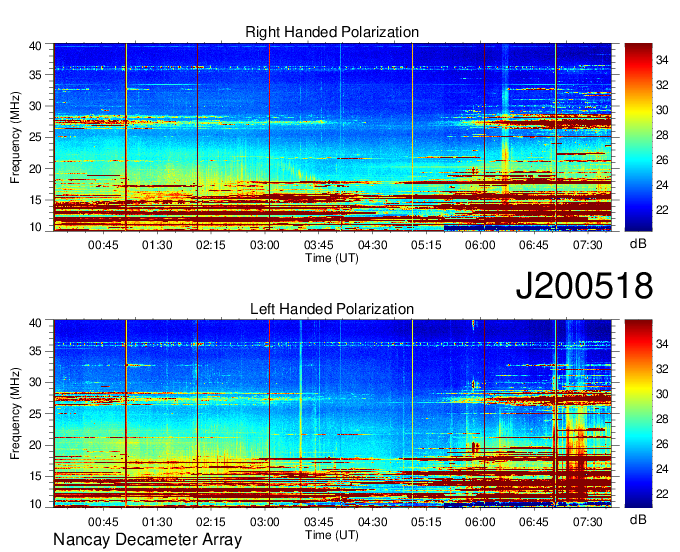
Task: Click the 35 frequency tick on Right Handed plot
Action: (36, 75)
